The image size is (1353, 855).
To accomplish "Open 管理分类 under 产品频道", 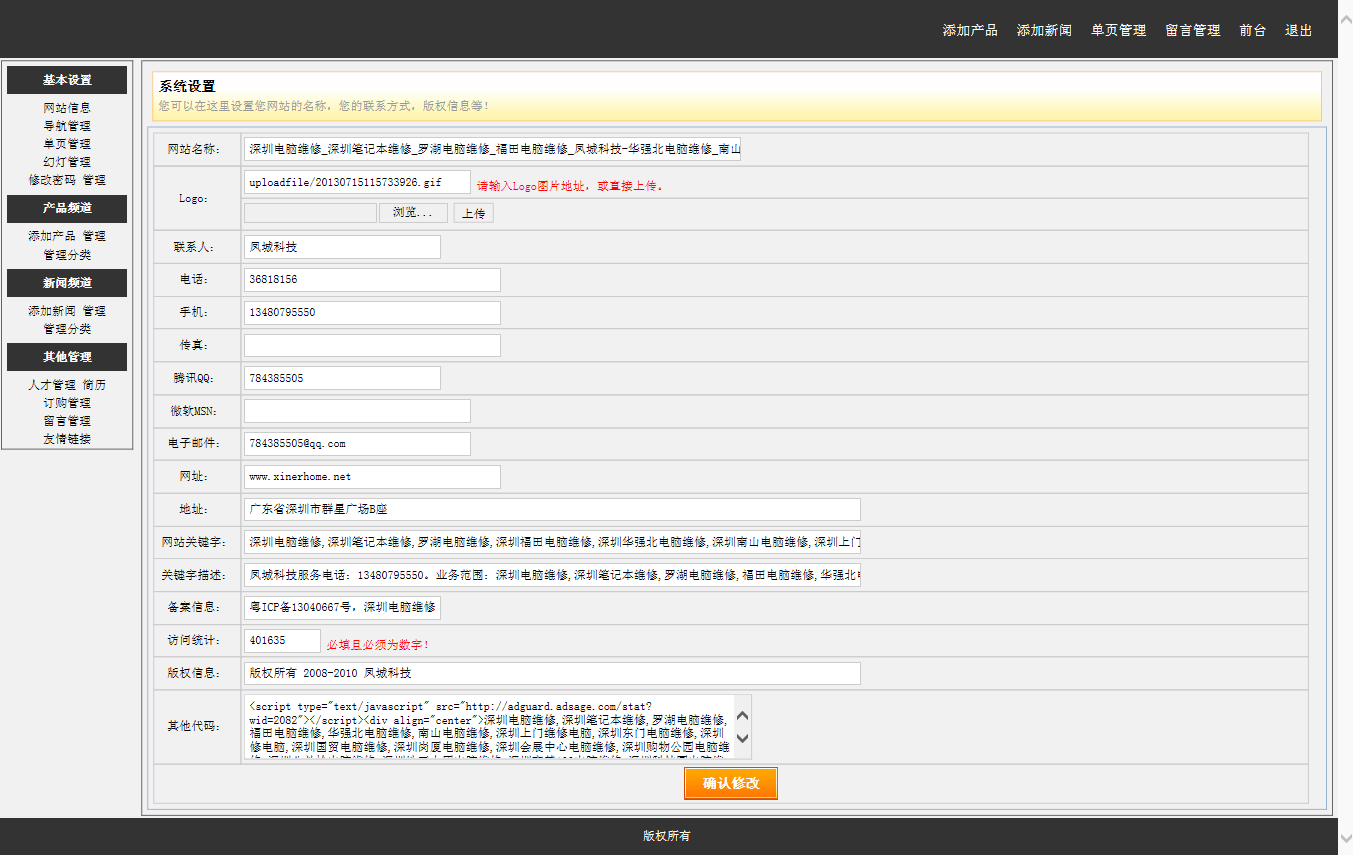I will tap(67, 255).
